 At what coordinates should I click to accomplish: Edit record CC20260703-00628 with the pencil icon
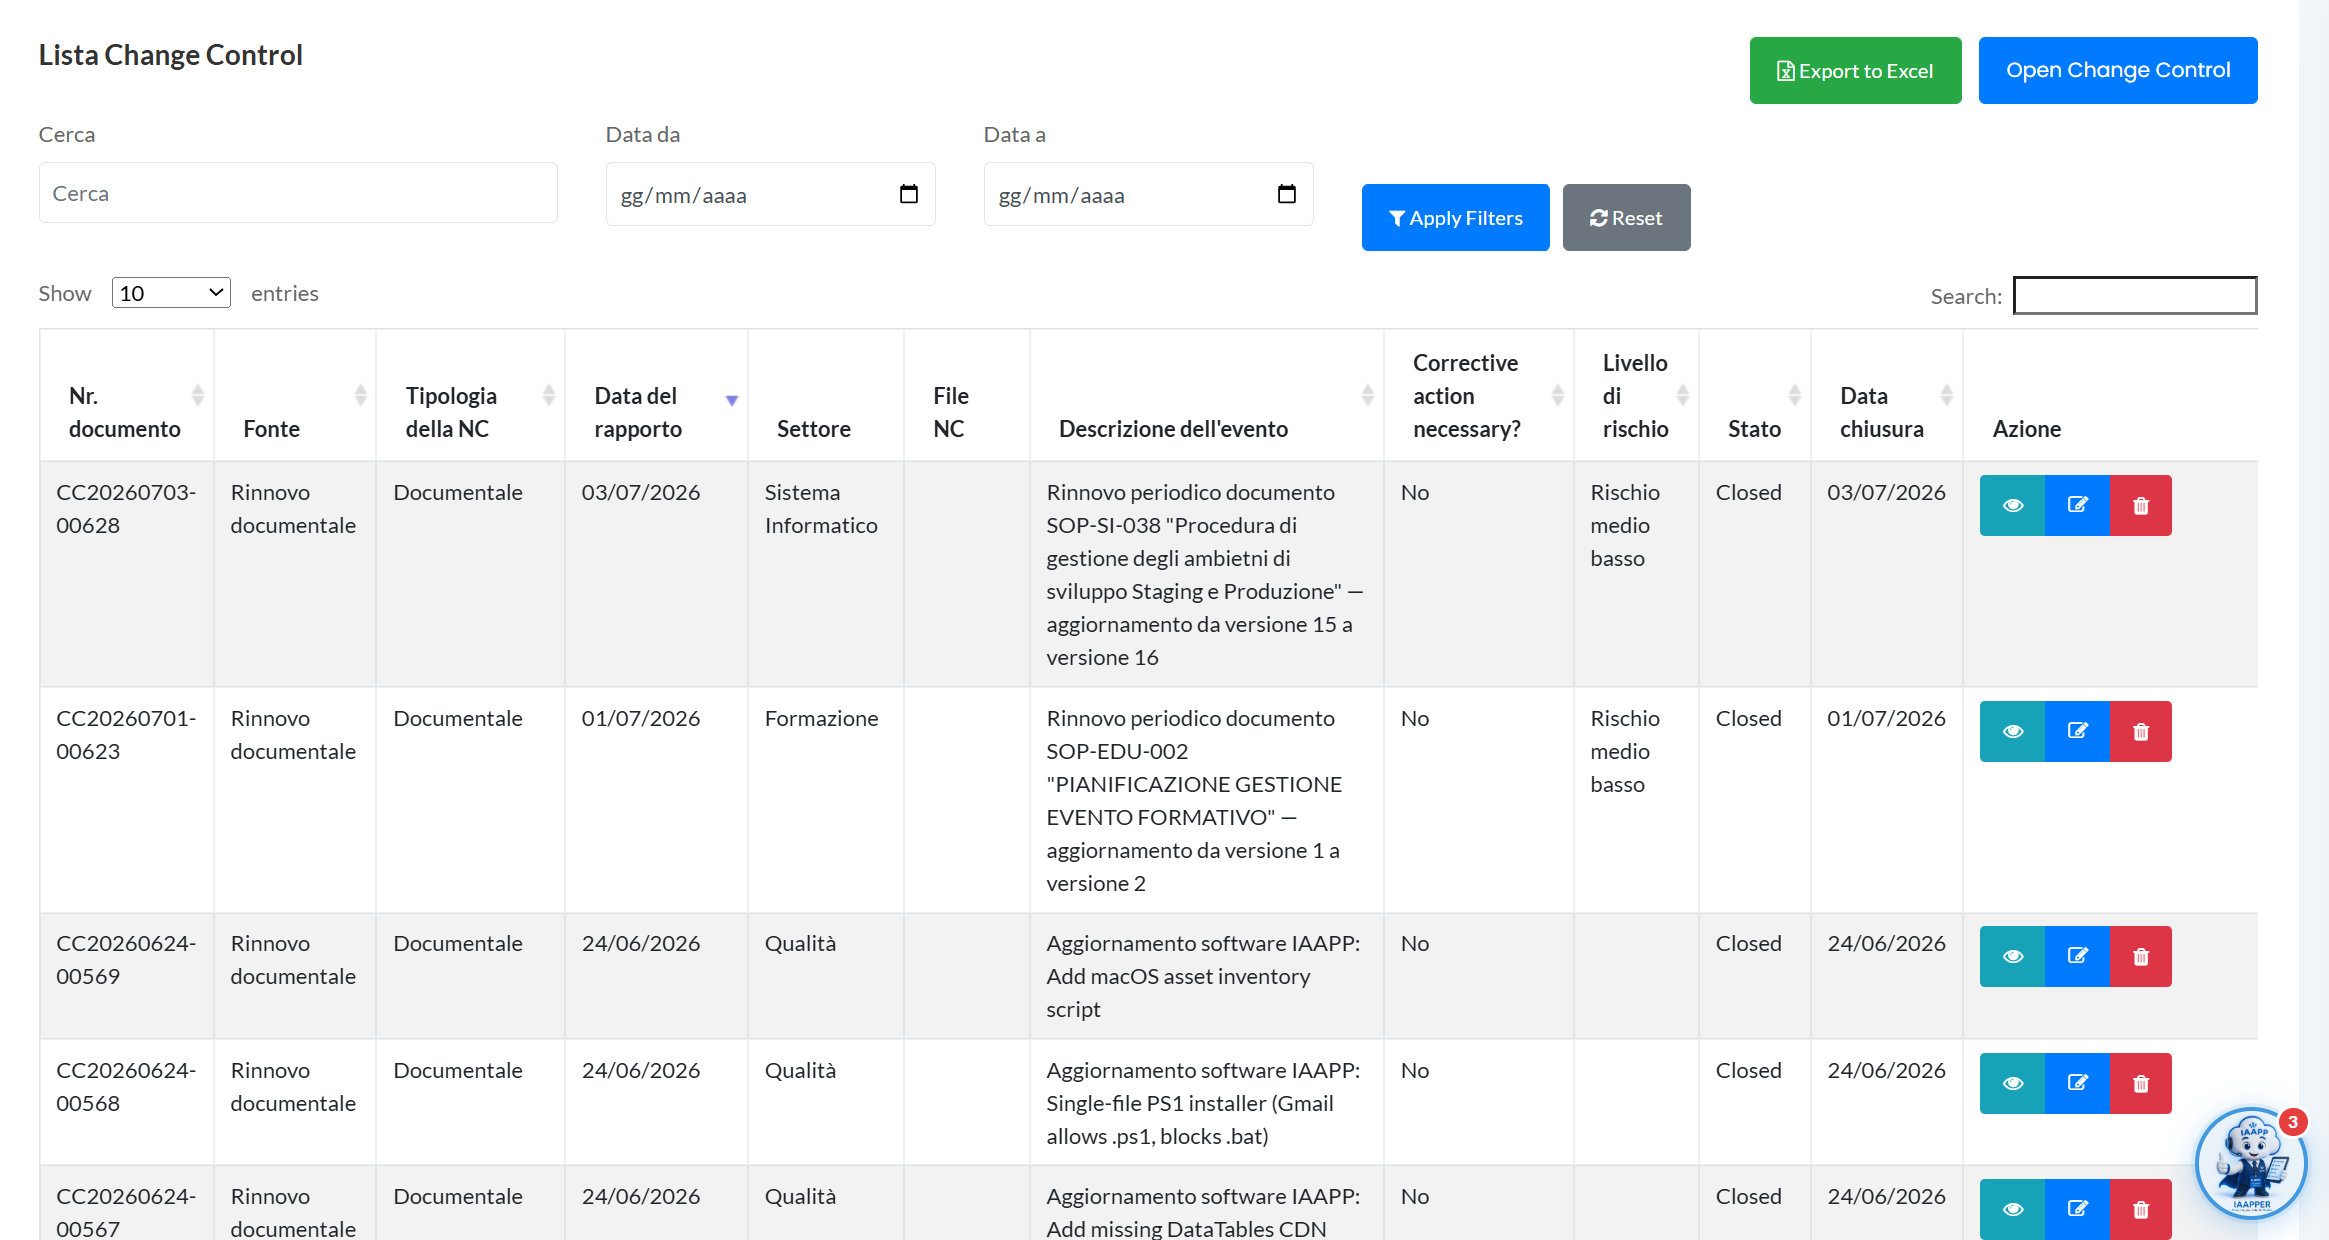(x=2077, y=505)
